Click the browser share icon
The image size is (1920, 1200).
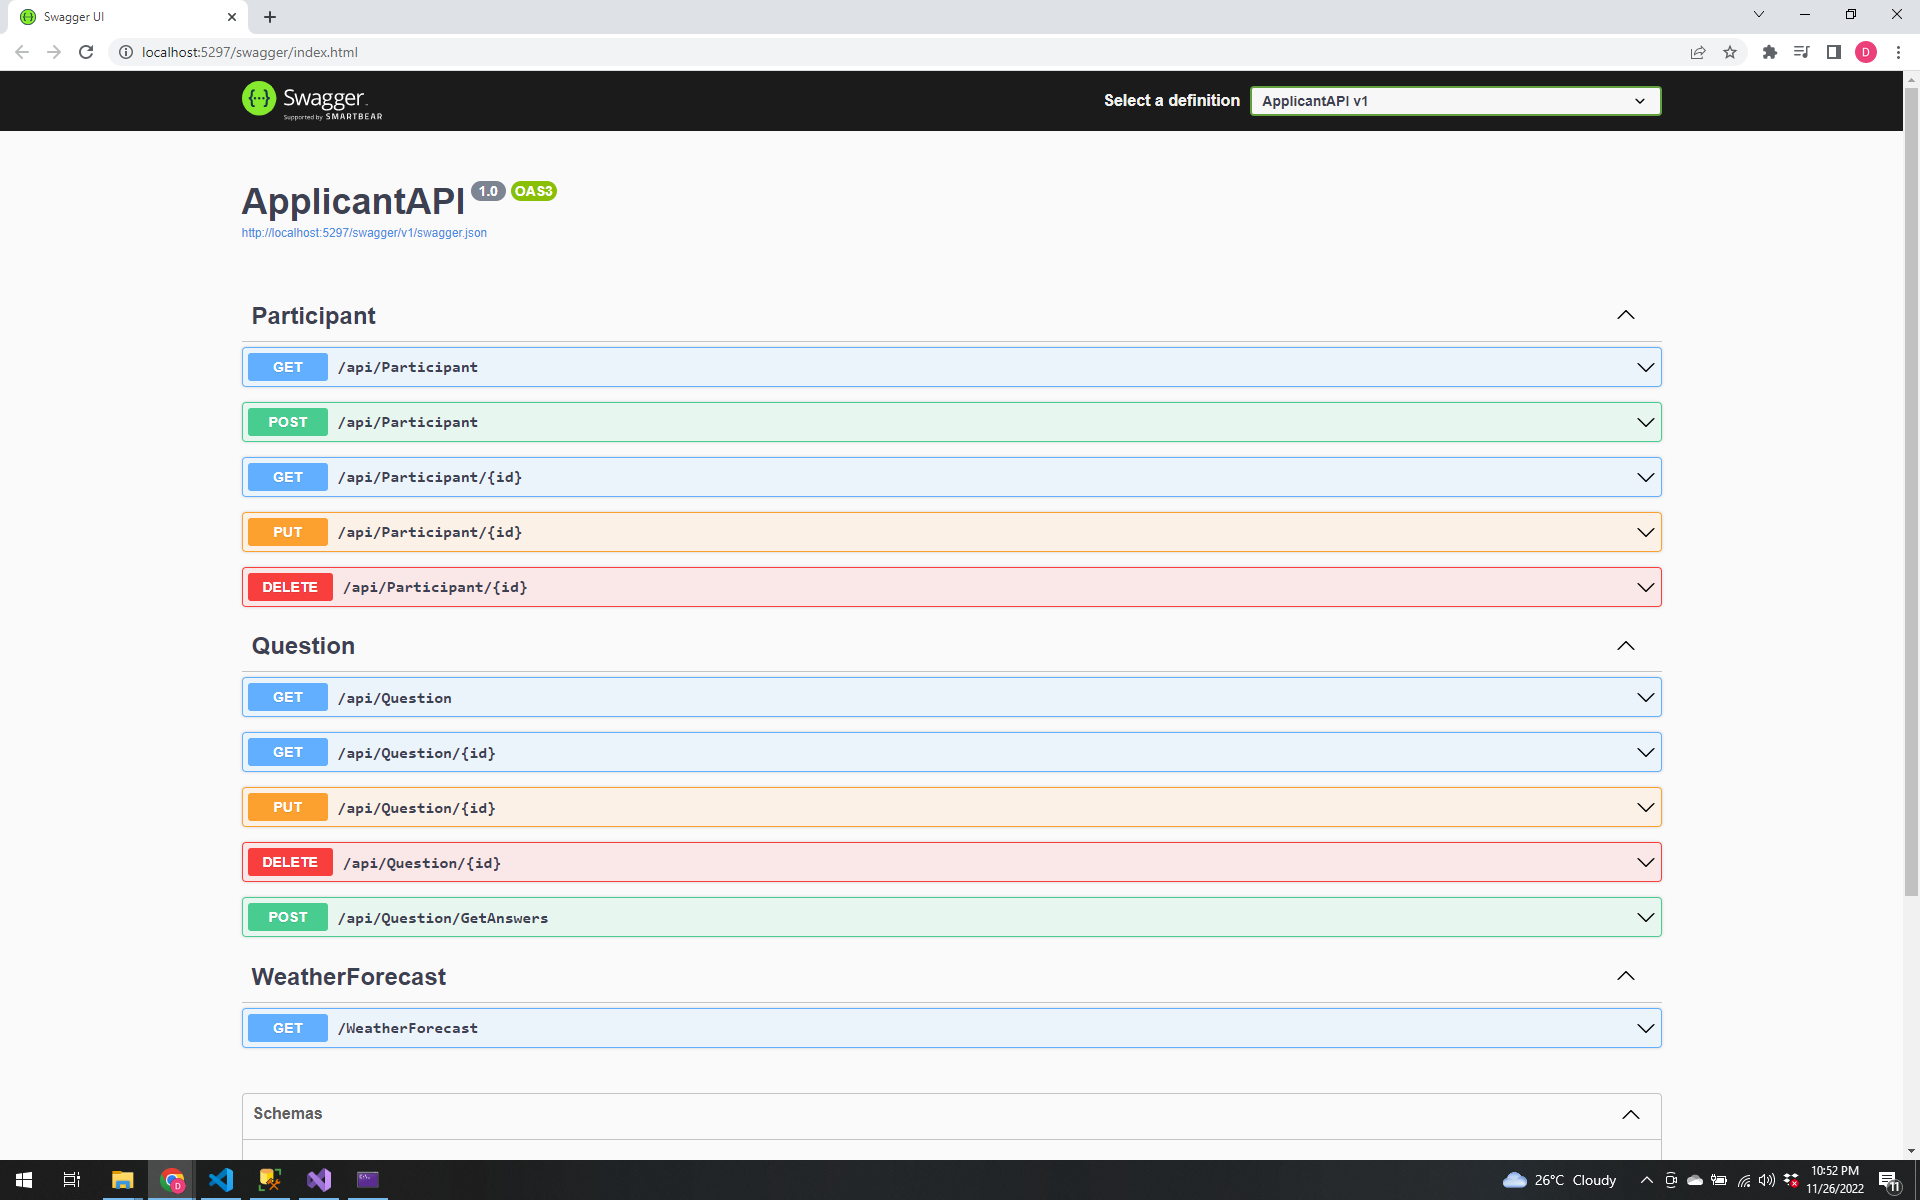1698,52
